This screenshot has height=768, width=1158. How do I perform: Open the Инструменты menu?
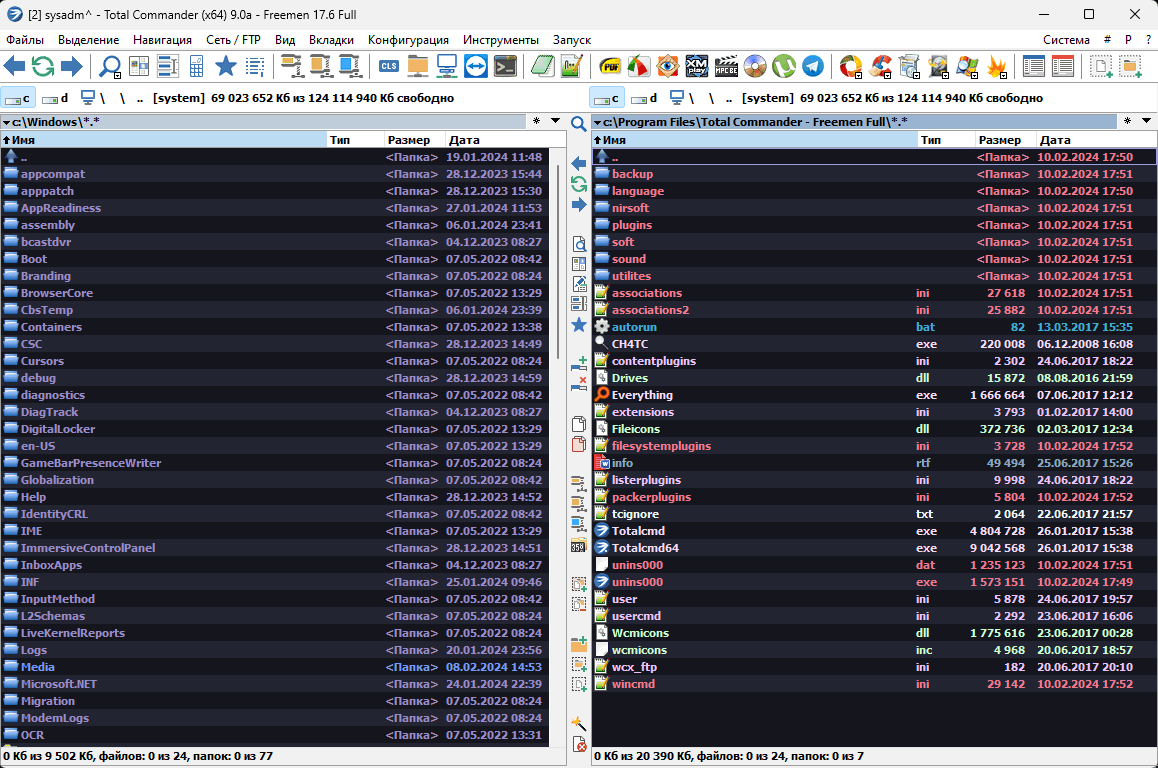(500, 40)
